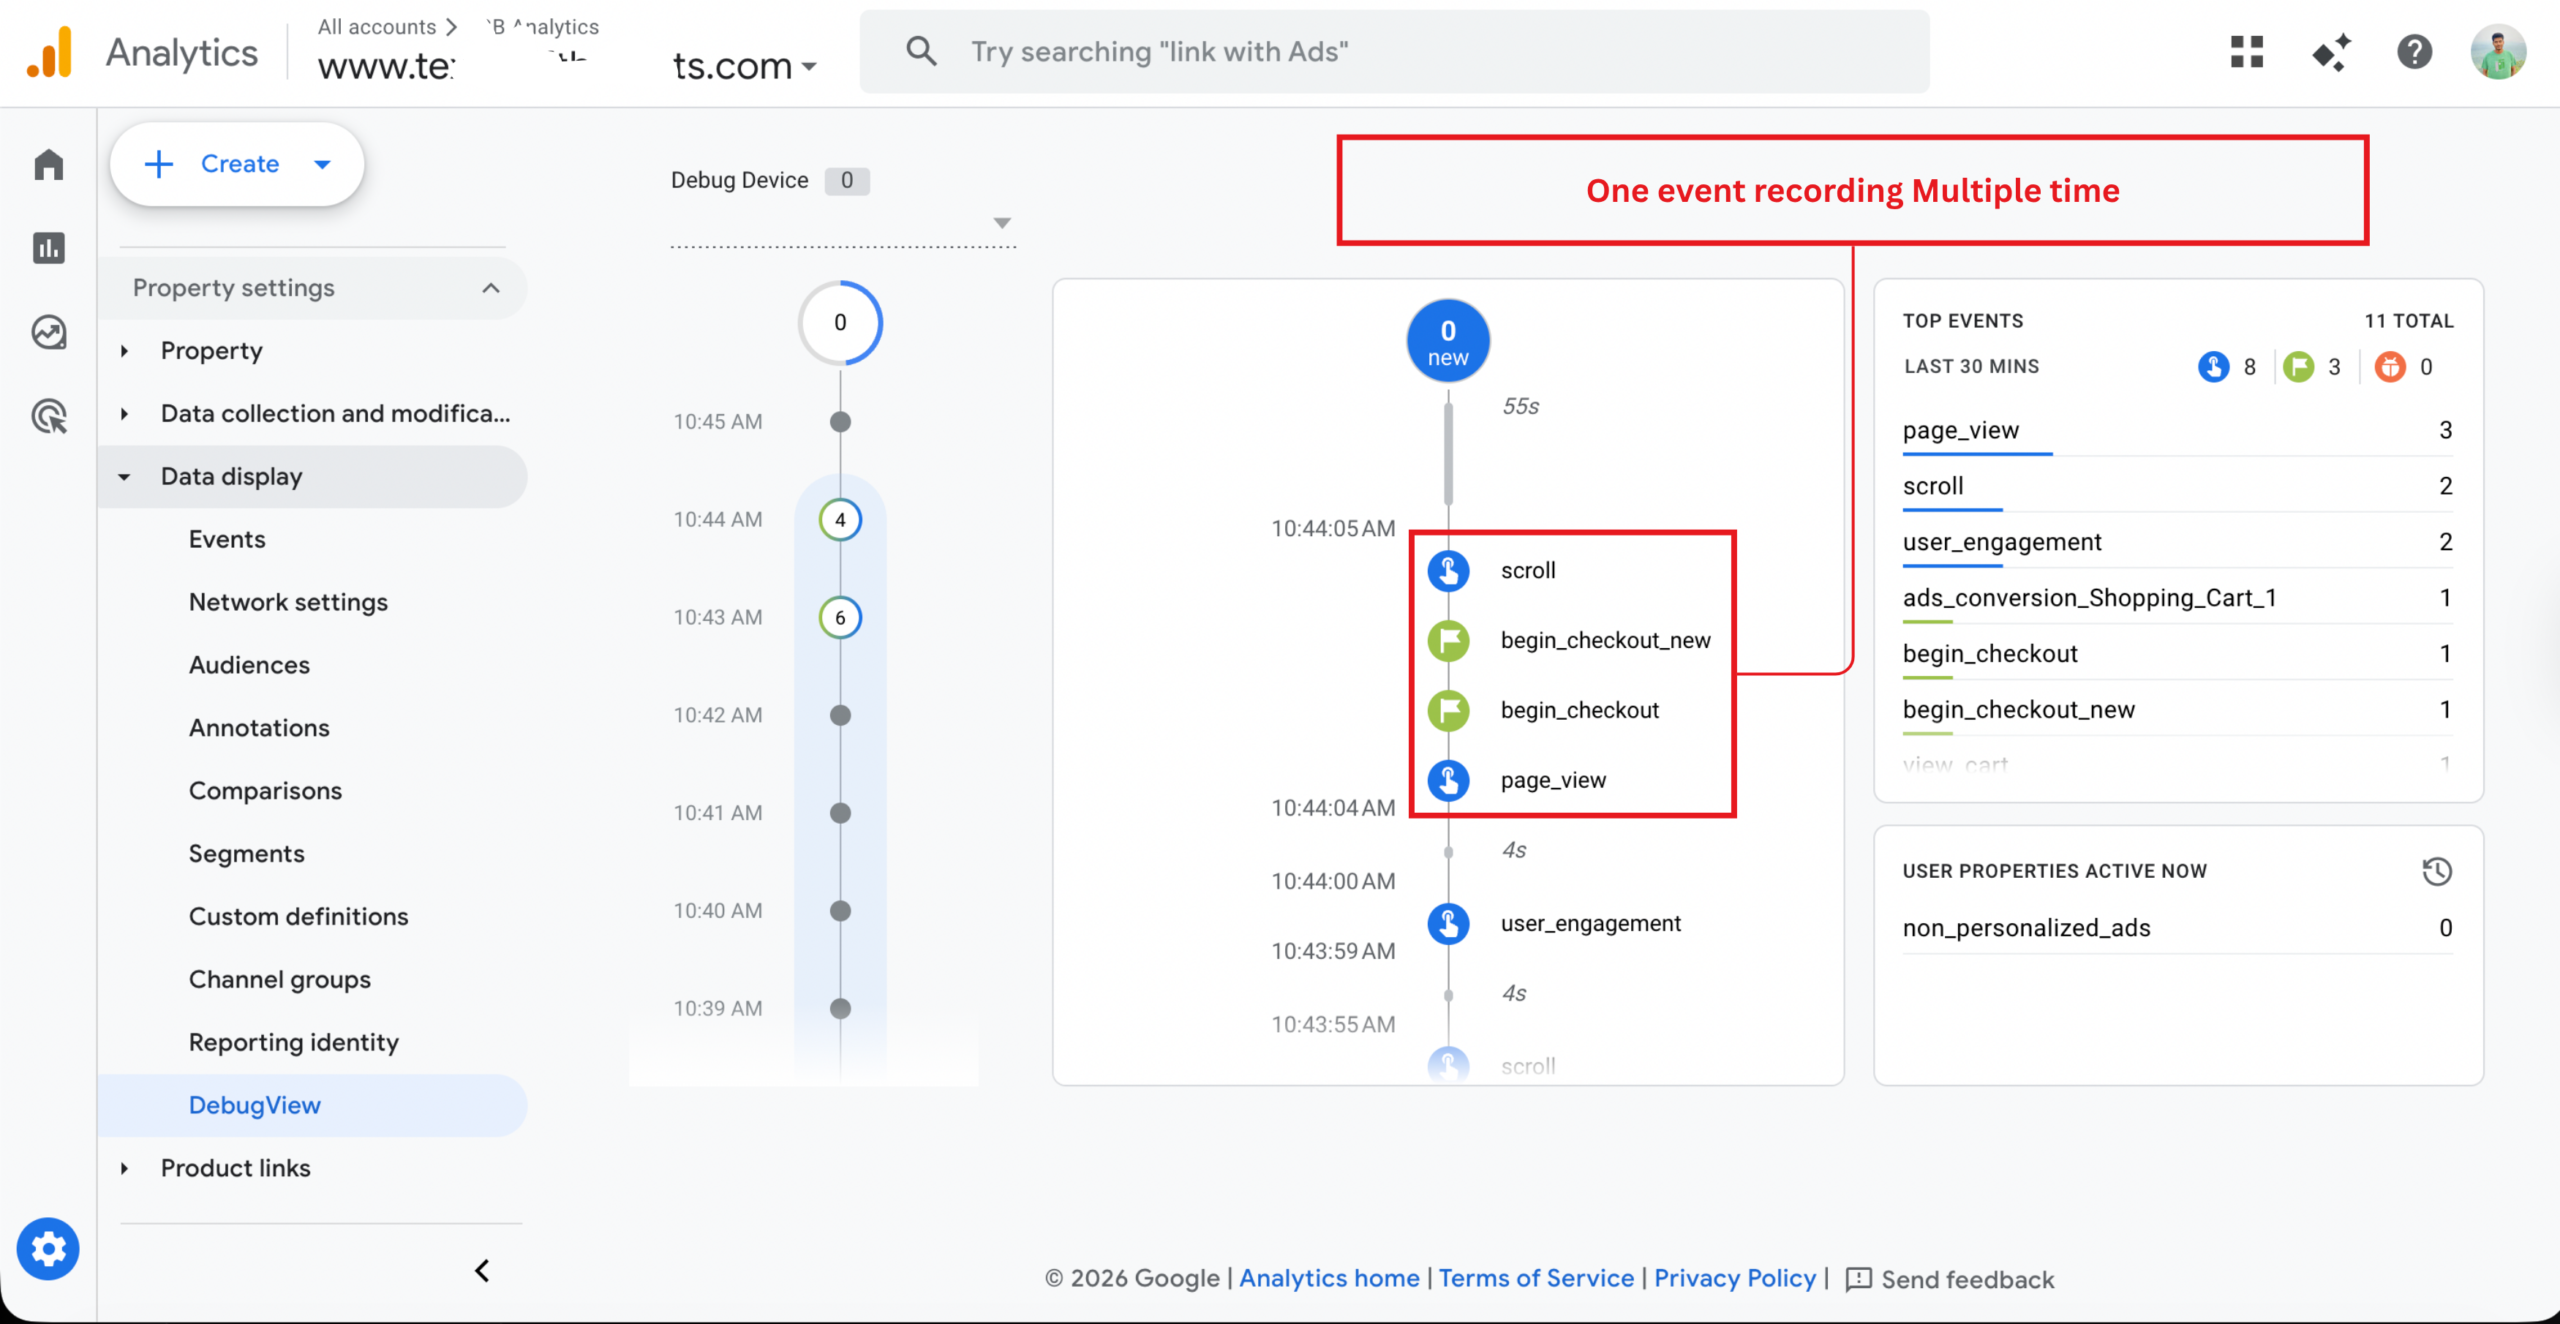Click the Privacy Policy link
The width and height of the screenshot is (2560, 1324).
pyautogui.click(x=1734, y=1278)
